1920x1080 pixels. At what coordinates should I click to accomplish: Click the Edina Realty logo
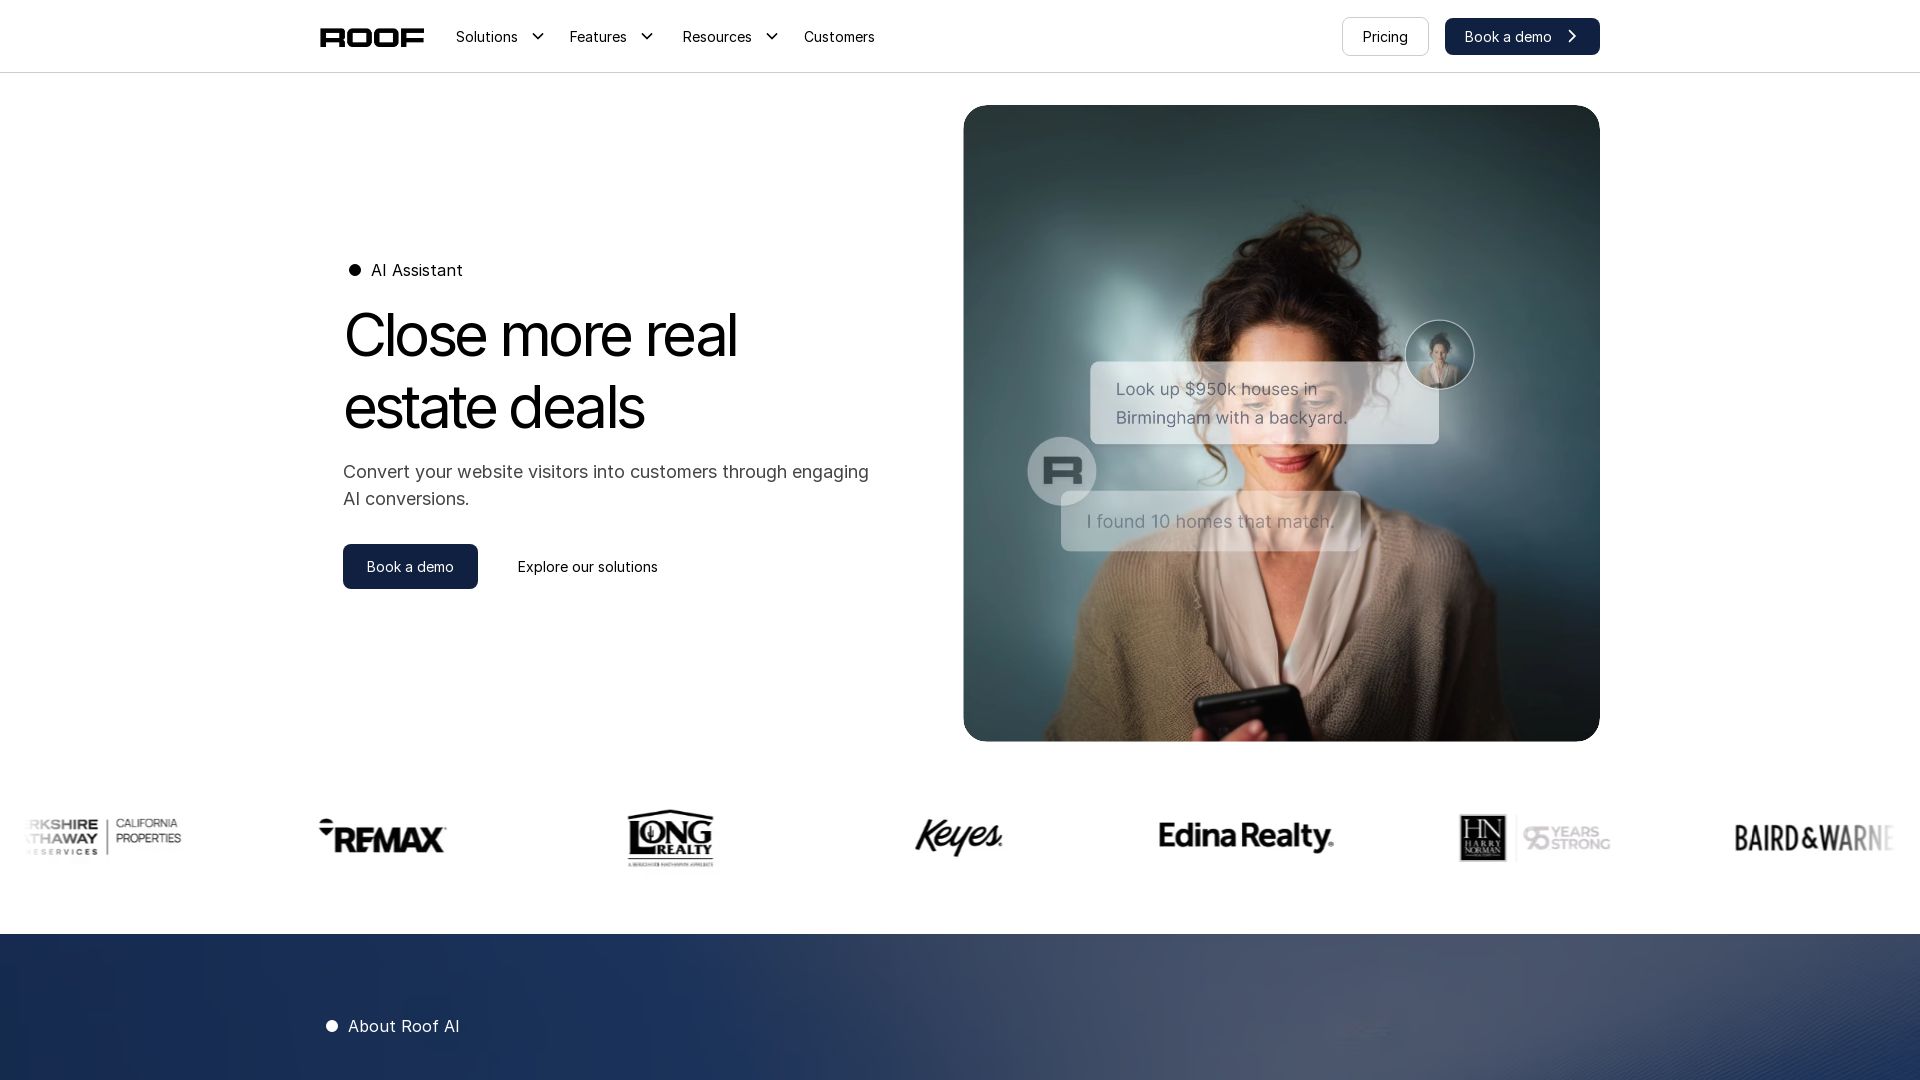(x=1246, y=837)
